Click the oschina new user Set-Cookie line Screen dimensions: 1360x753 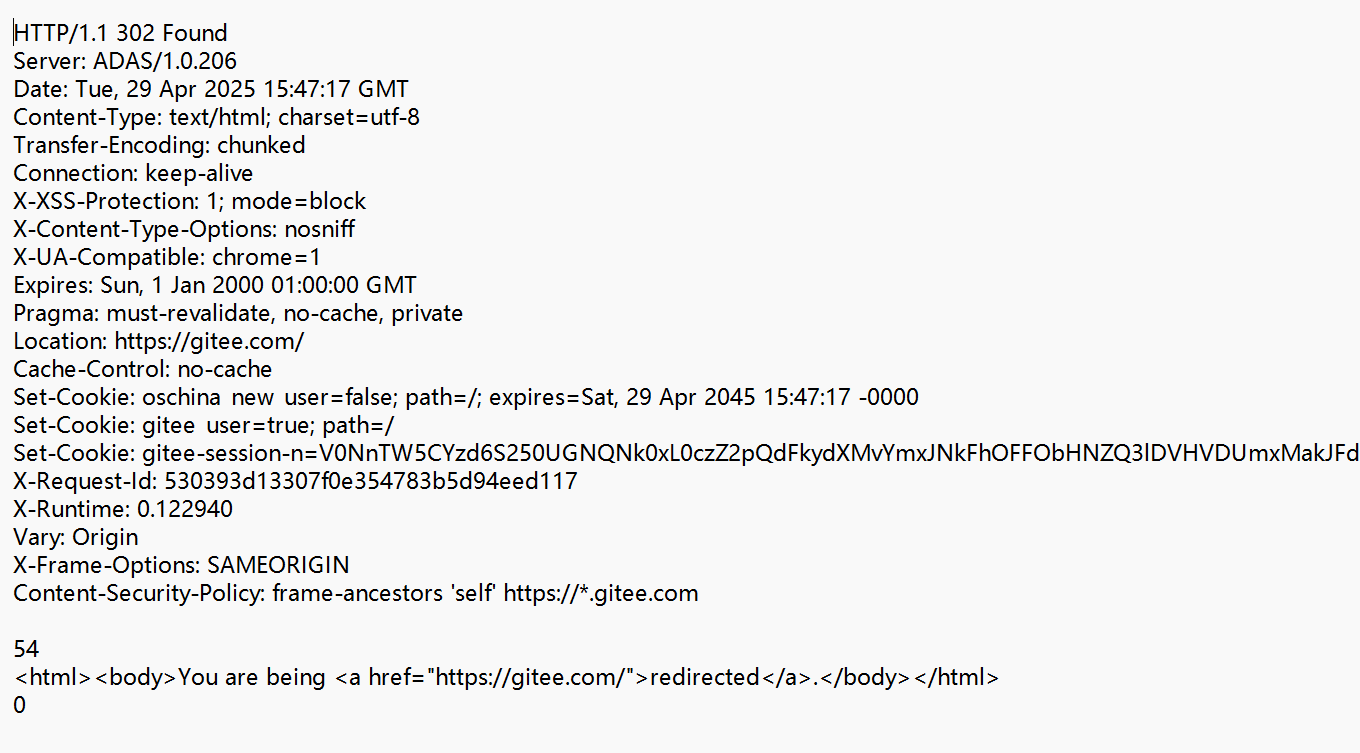pyautogui.click(x=466, y=397)
